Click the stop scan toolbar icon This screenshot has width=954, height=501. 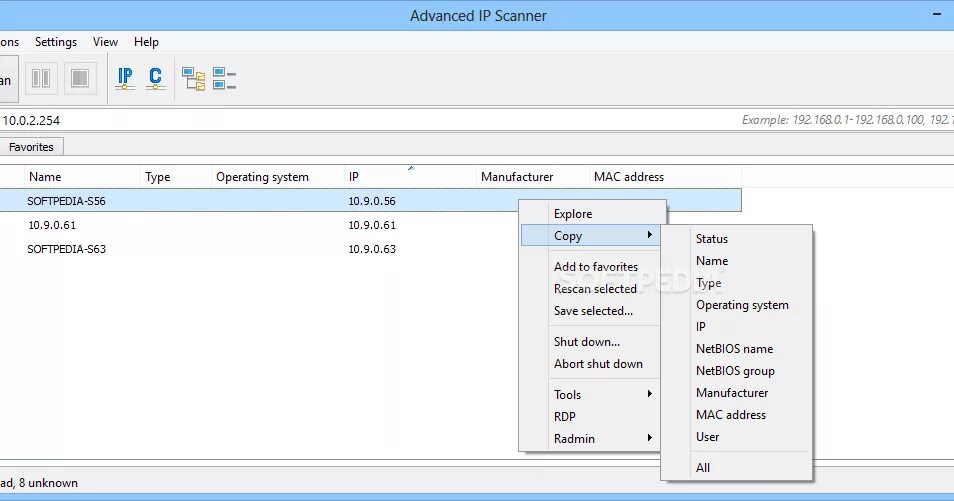pos(80,79)
